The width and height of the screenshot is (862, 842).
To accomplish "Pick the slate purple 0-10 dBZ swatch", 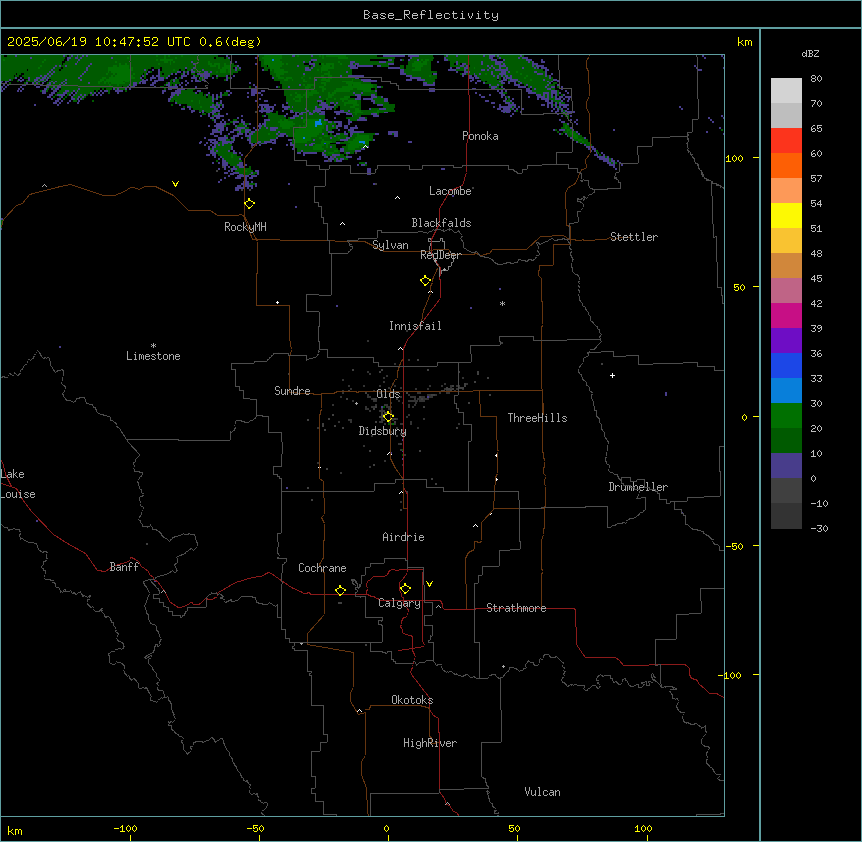I will 786,466.
